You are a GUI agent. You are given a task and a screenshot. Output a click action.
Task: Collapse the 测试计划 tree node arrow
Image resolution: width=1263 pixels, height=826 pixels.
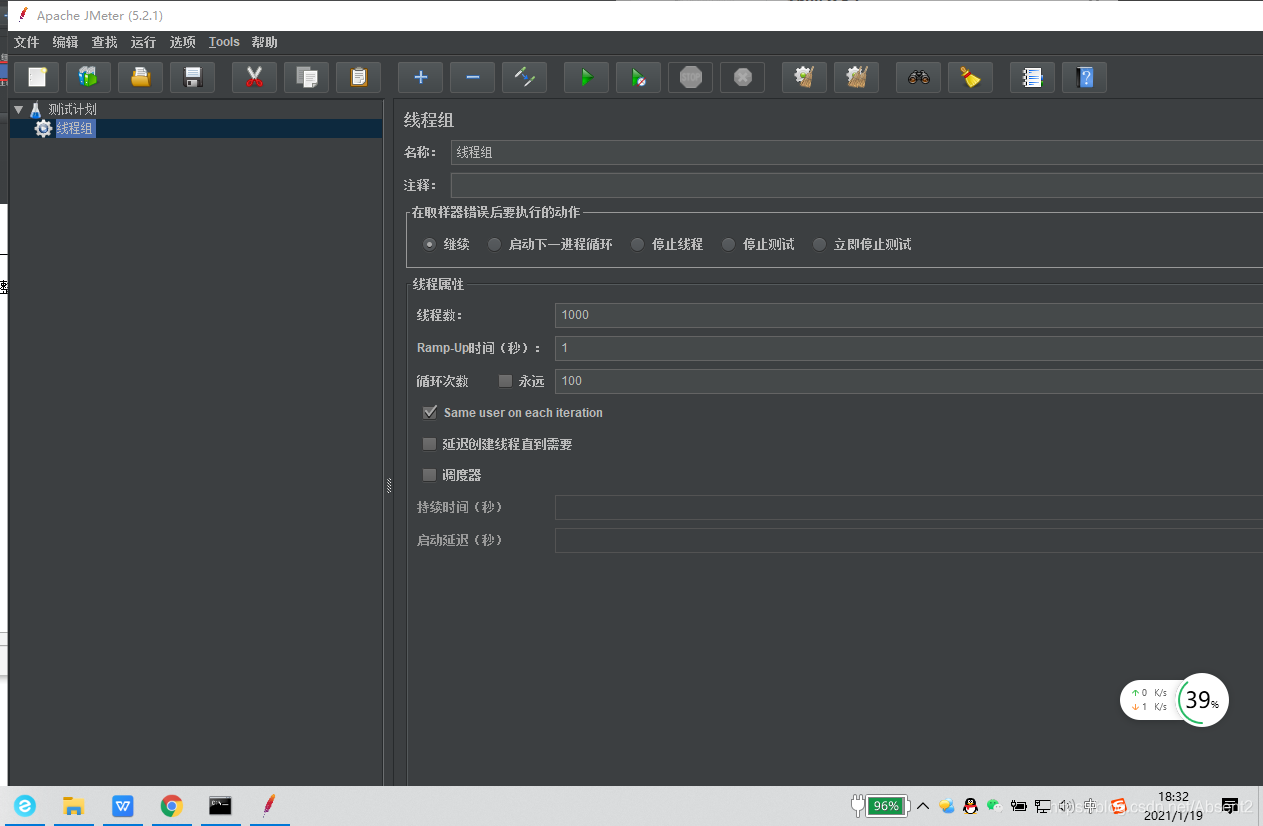[x=18, y=109]
